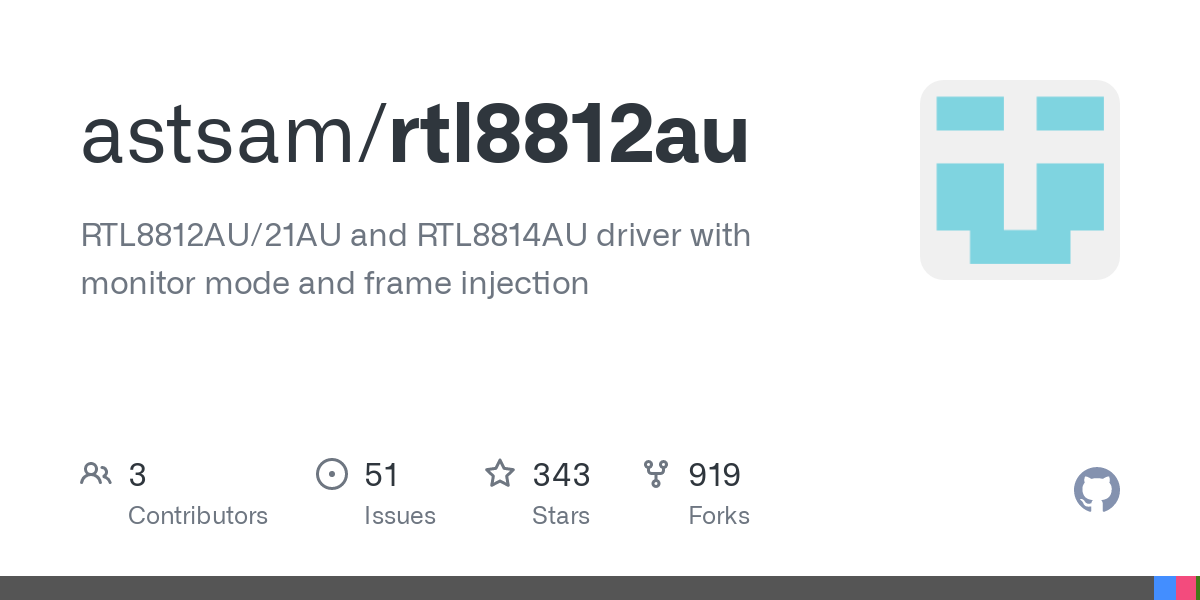
Task: Click the Forks branch icon
Action: pos(656,474)
